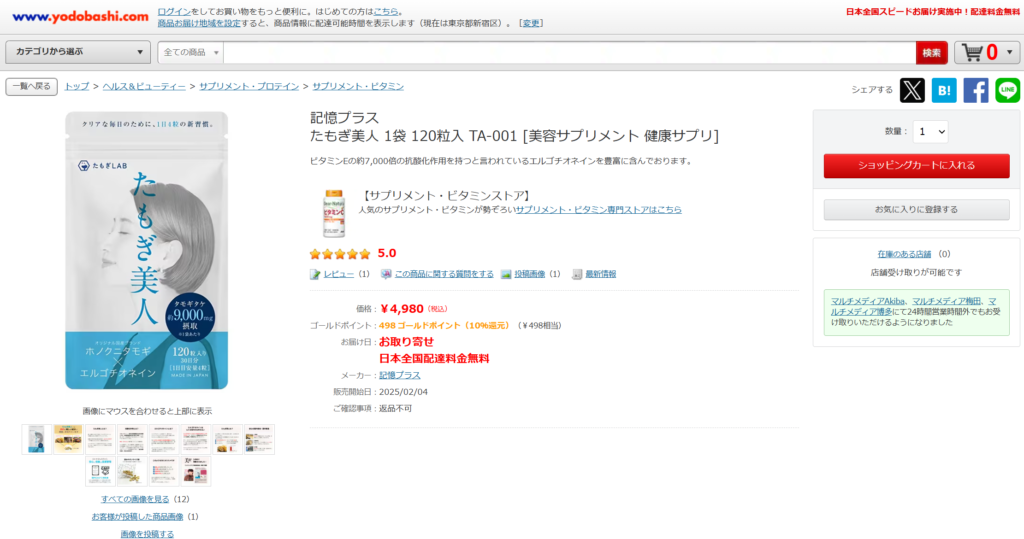Click the posted images icon

click(506, 274)
